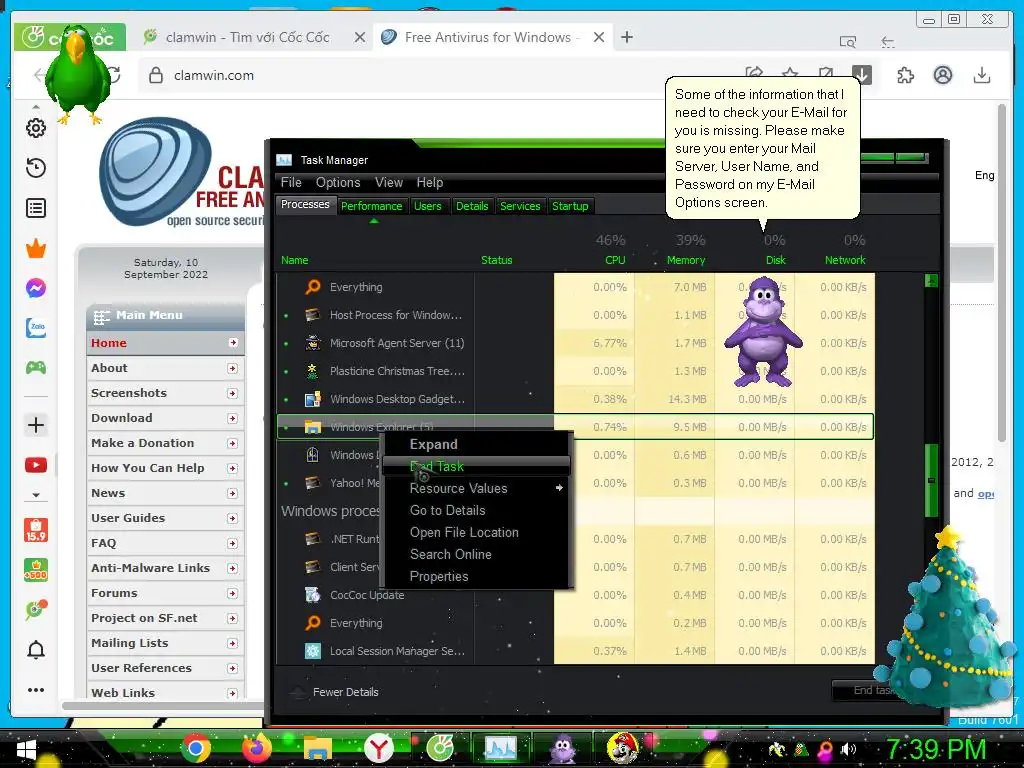Open browser settings gear in sidebar
Image resolution: width=1024 pixels, height=768 pixels.
36,128
